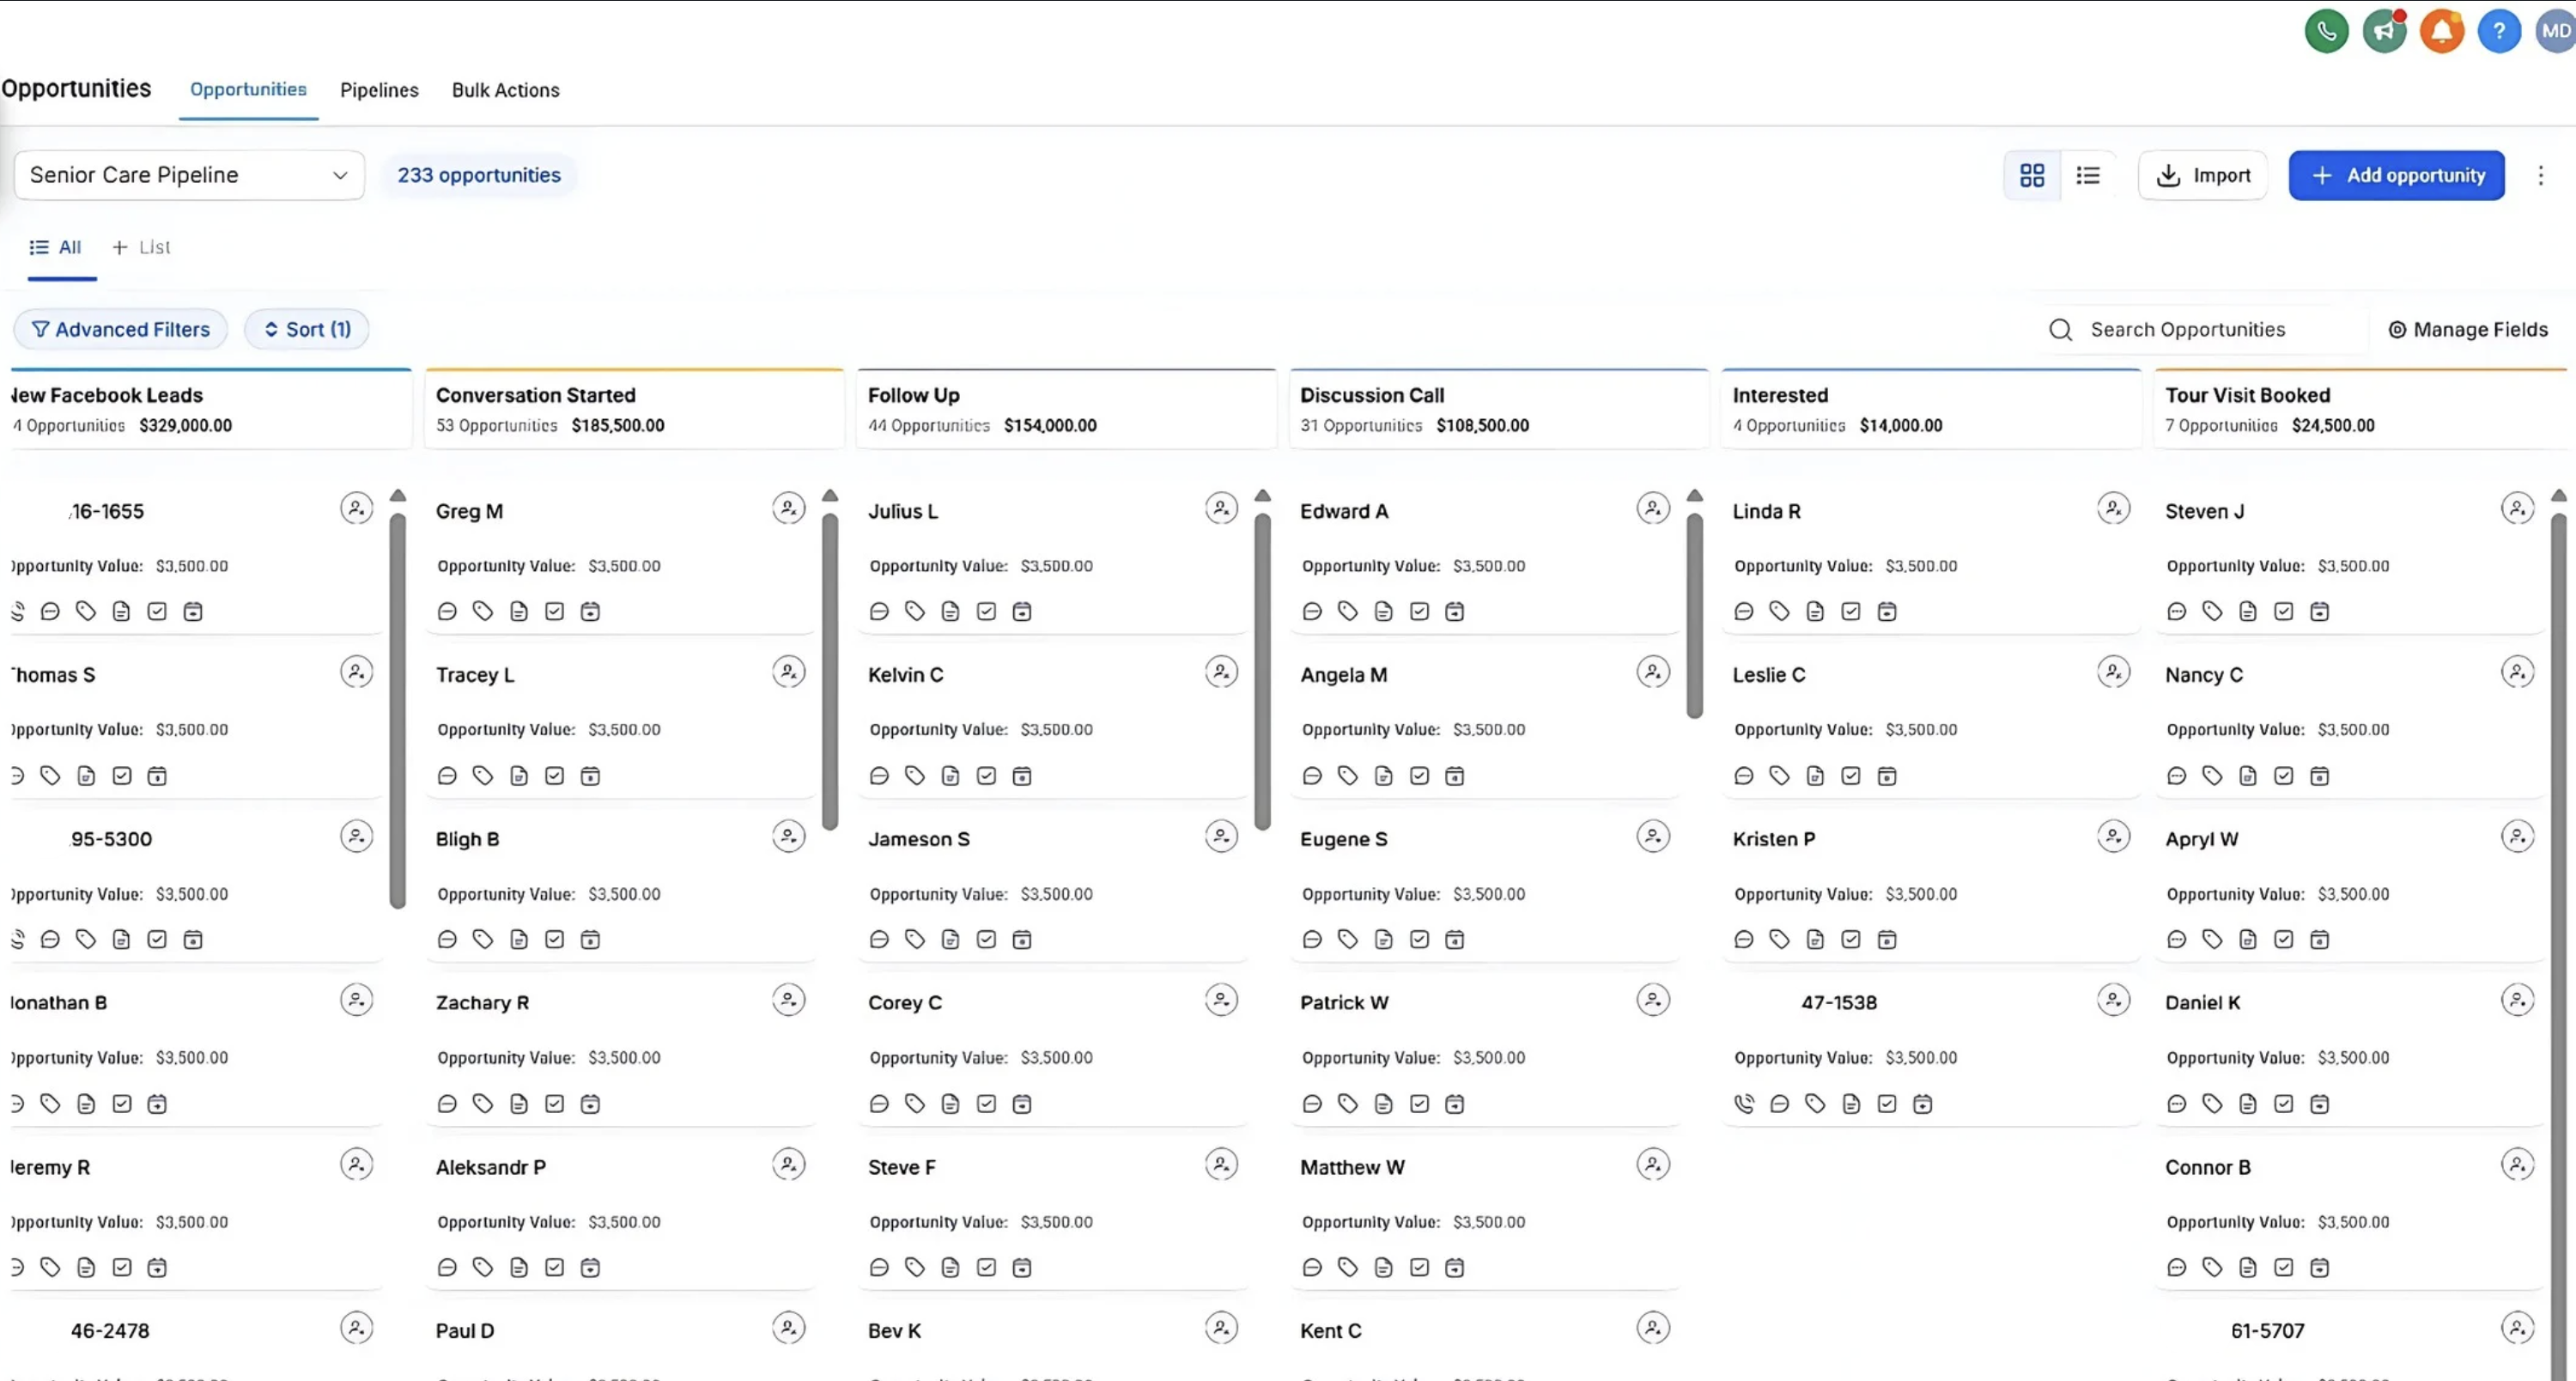2576x1381 pixels.
Task: Click assign user icon on Edward A card
Action: tap(1652, 508)
